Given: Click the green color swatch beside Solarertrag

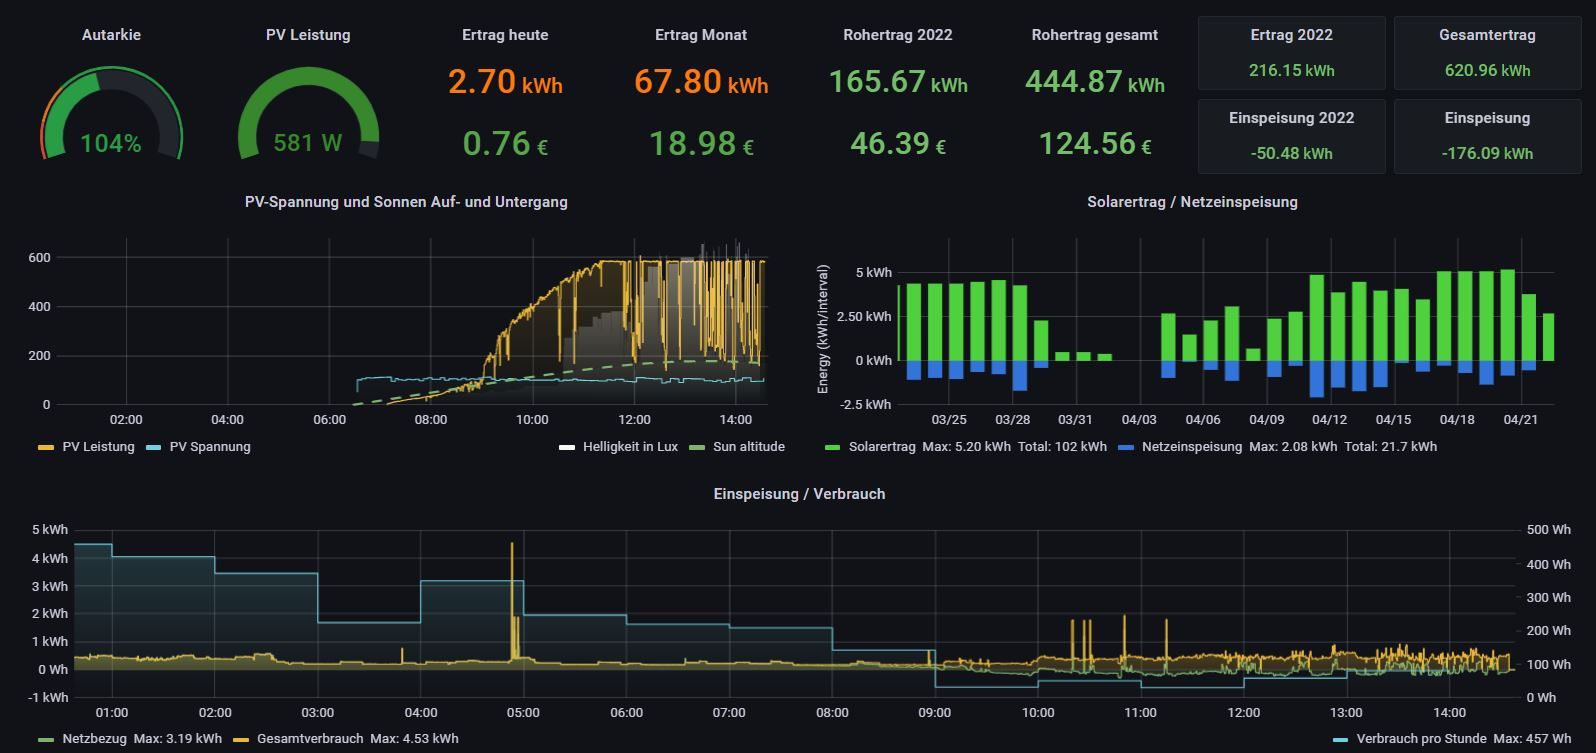Looking at the screenshot, I should [832, 447].
